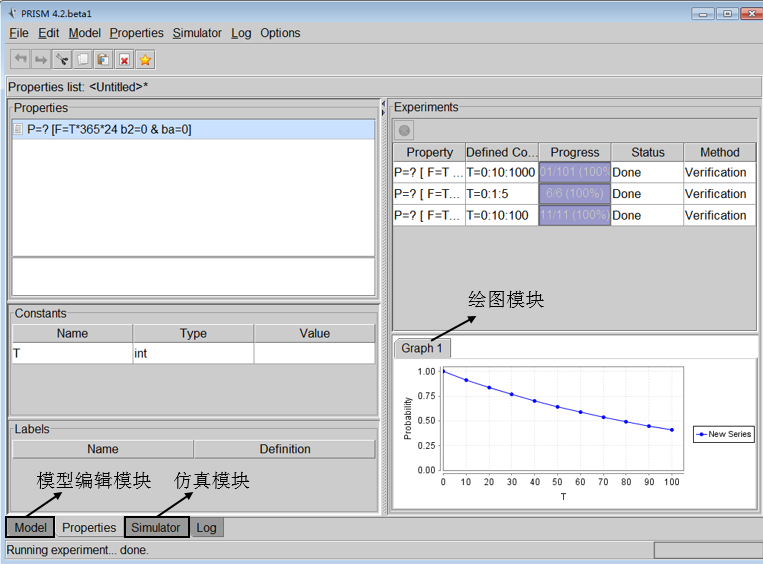
Task: Switch to the Simulator tab
Action: point(156,527)
